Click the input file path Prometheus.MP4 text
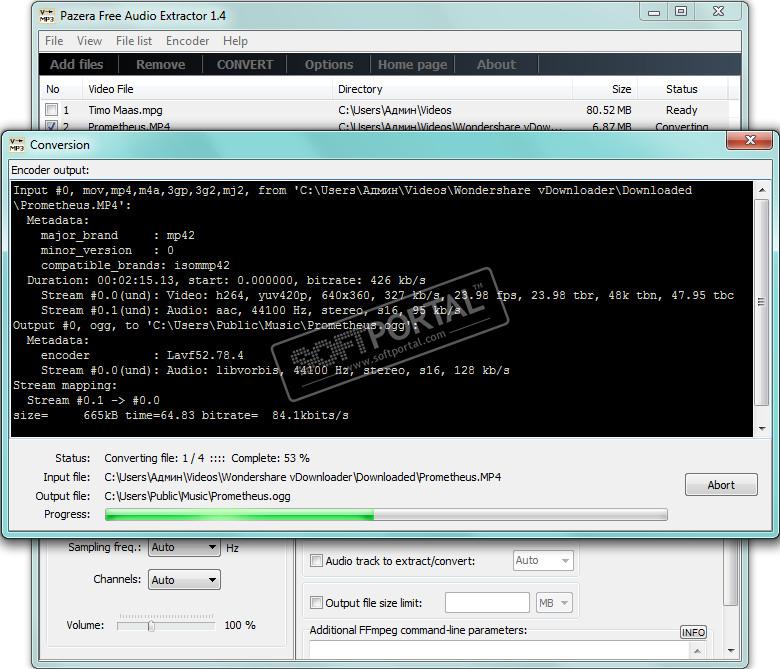780x669 pixels. [302, 477]
